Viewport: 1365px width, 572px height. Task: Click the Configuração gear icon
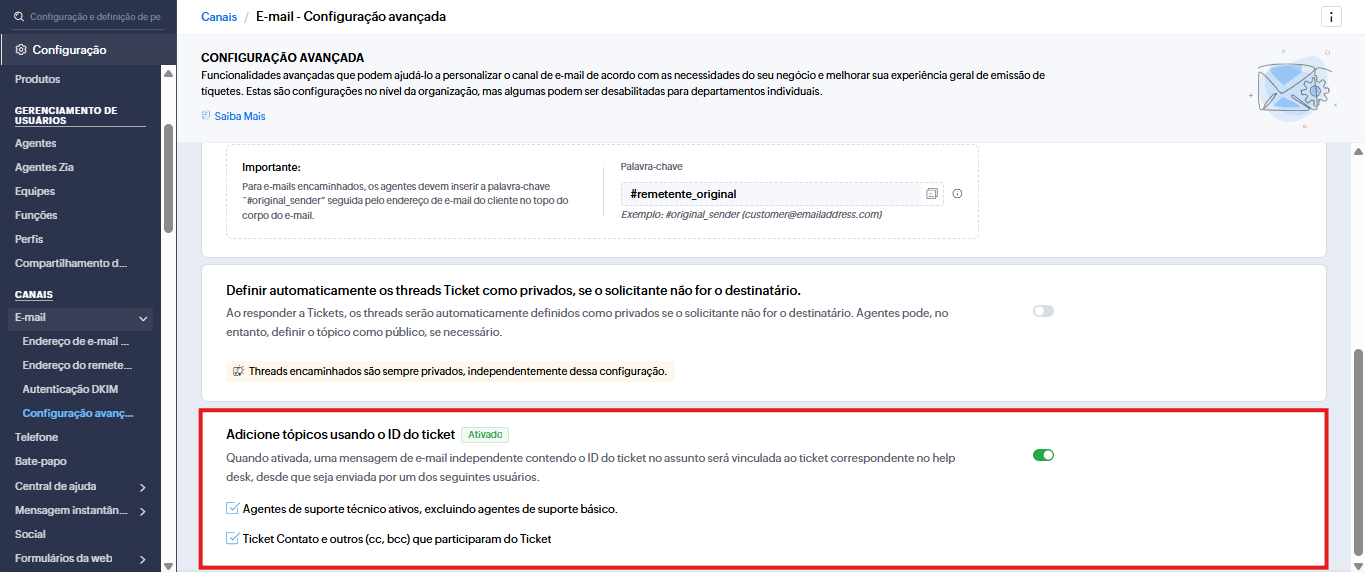point(21,50)
